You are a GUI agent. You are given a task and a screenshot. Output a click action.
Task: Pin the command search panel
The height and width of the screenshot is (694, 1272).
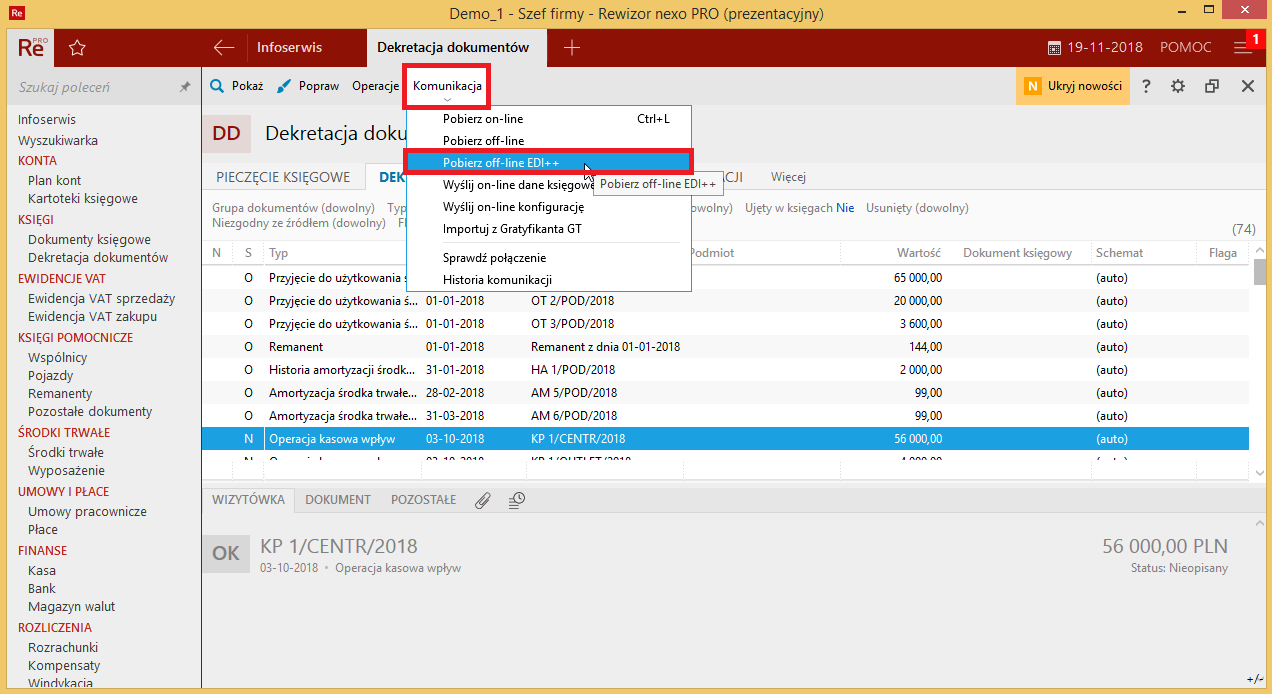point(185,87)
